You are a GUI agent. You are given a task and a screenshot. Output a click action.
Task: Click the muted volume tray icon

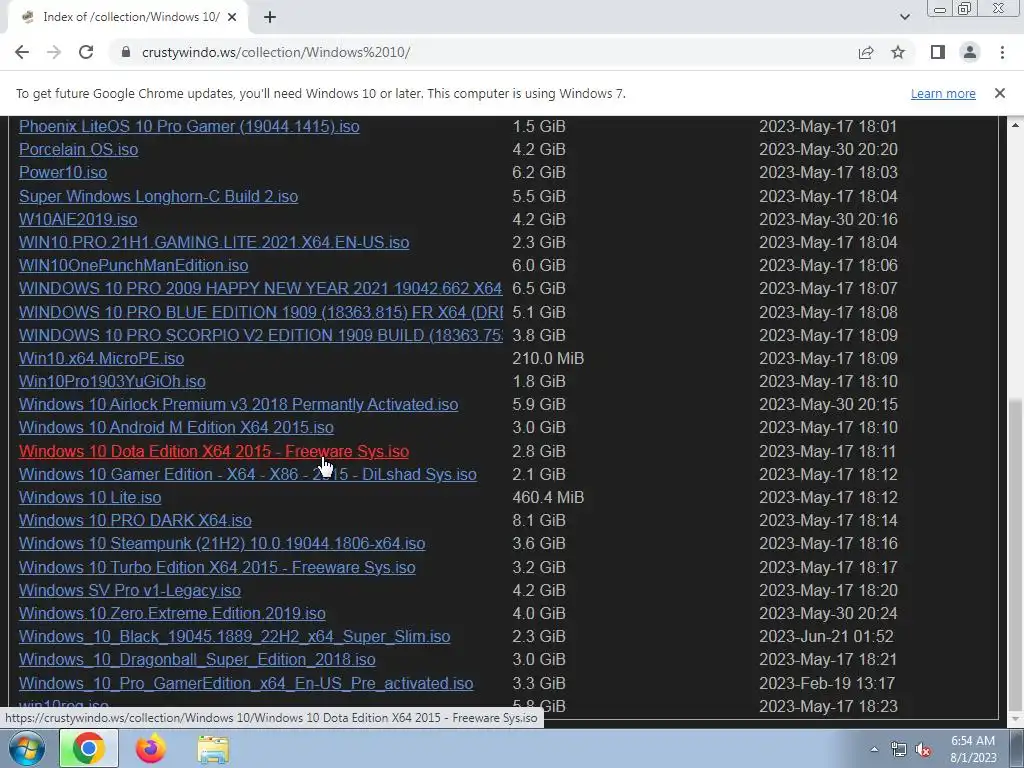point(923,749)
